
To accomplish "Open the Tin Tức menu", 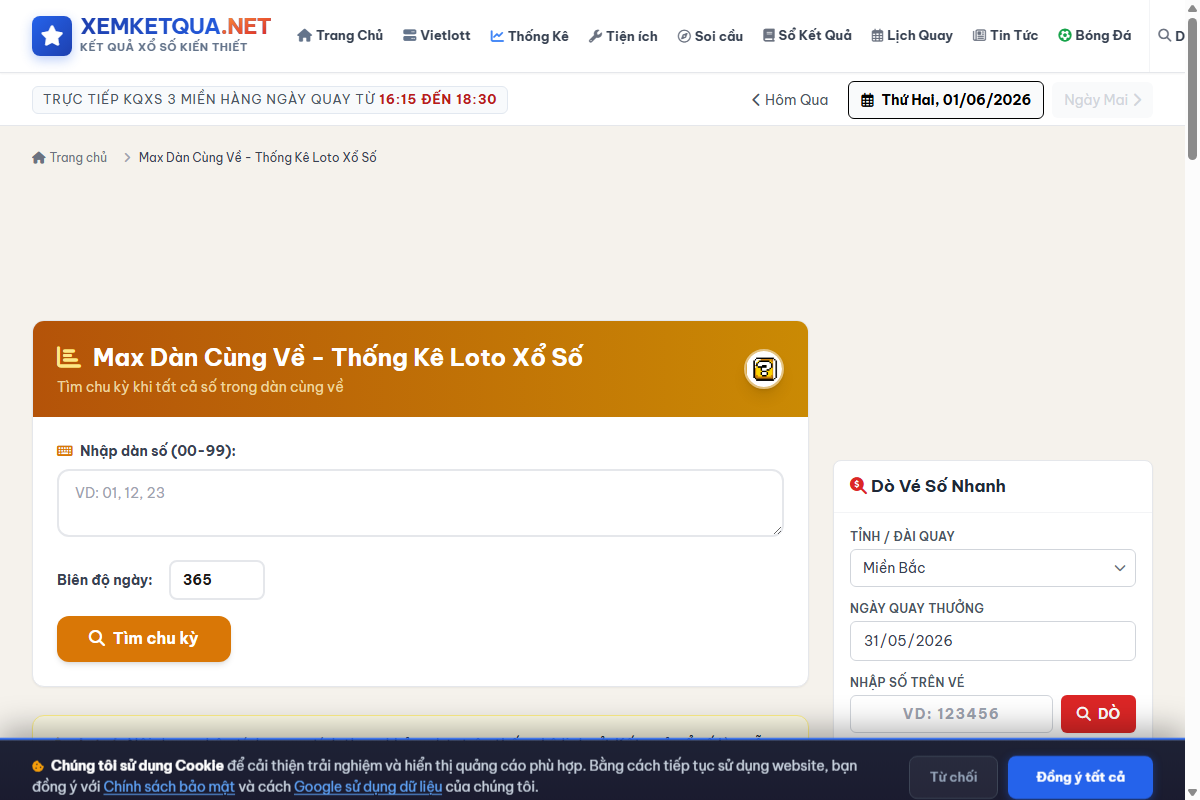I will [x=1005, y=35].
